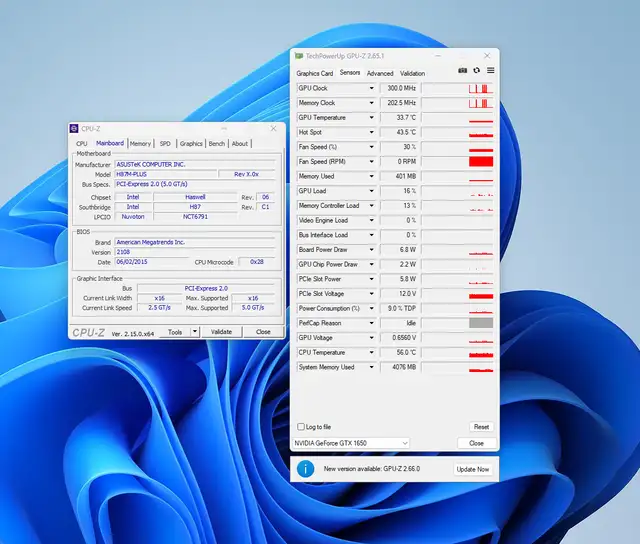Click the Nuvoton LPCIO field
640x544 pixels.
coord(133,217)
